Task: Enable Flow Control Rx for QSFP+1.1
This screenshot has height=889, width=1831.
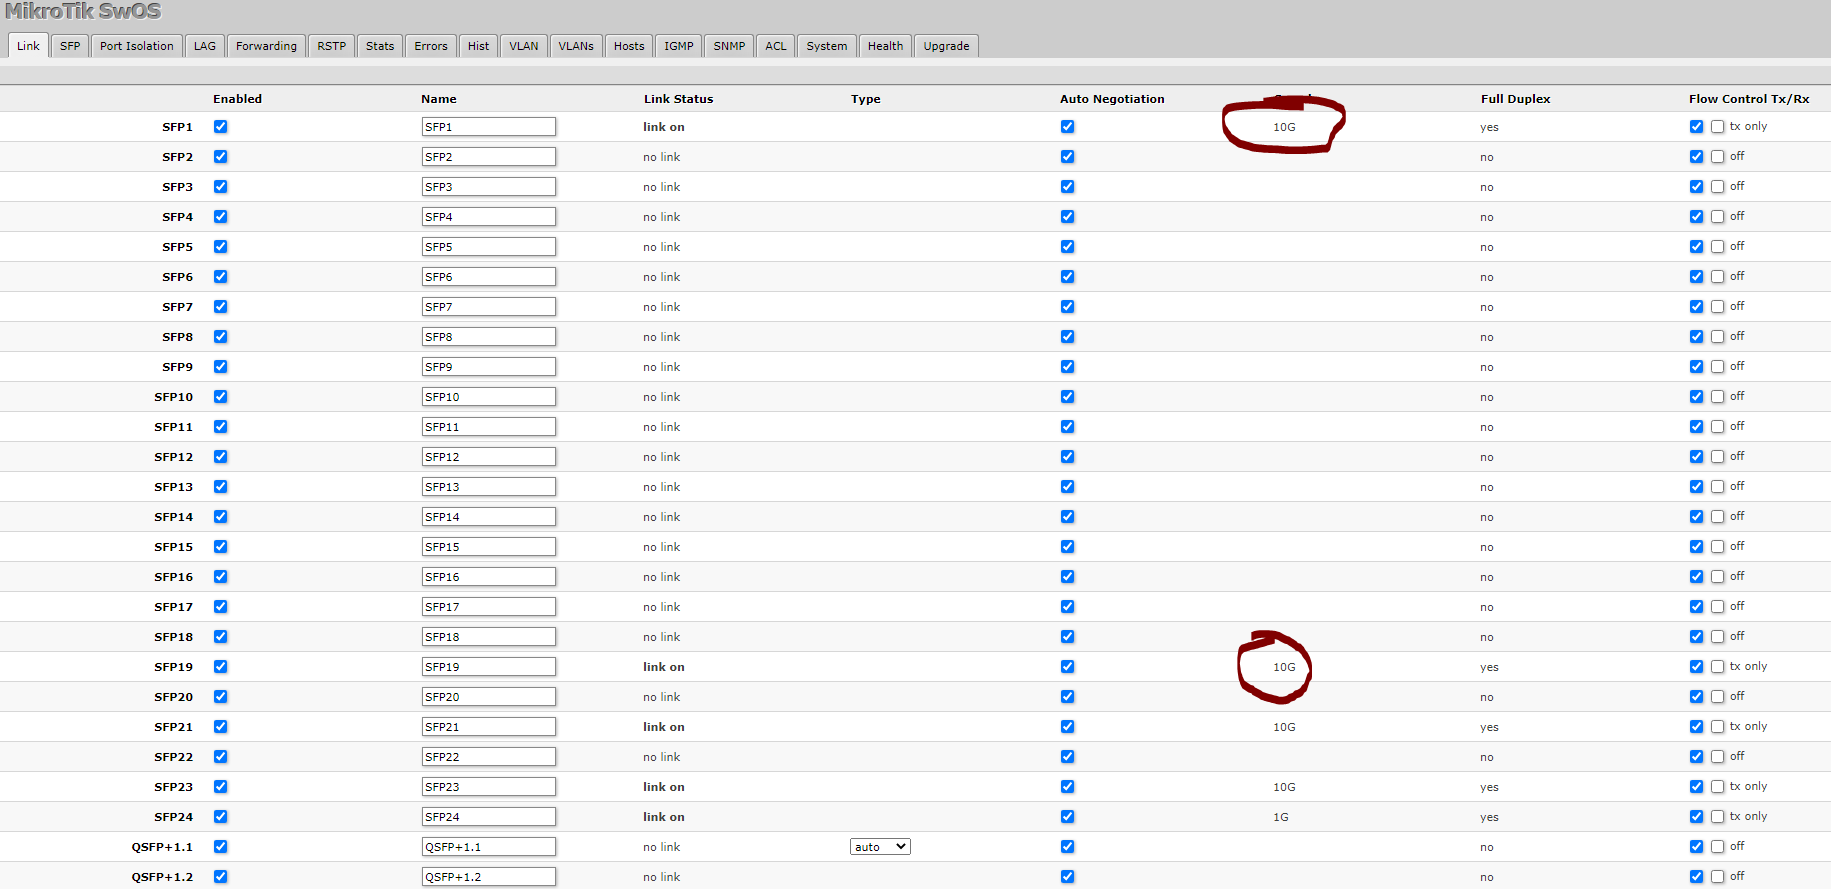Action: 1717,846
